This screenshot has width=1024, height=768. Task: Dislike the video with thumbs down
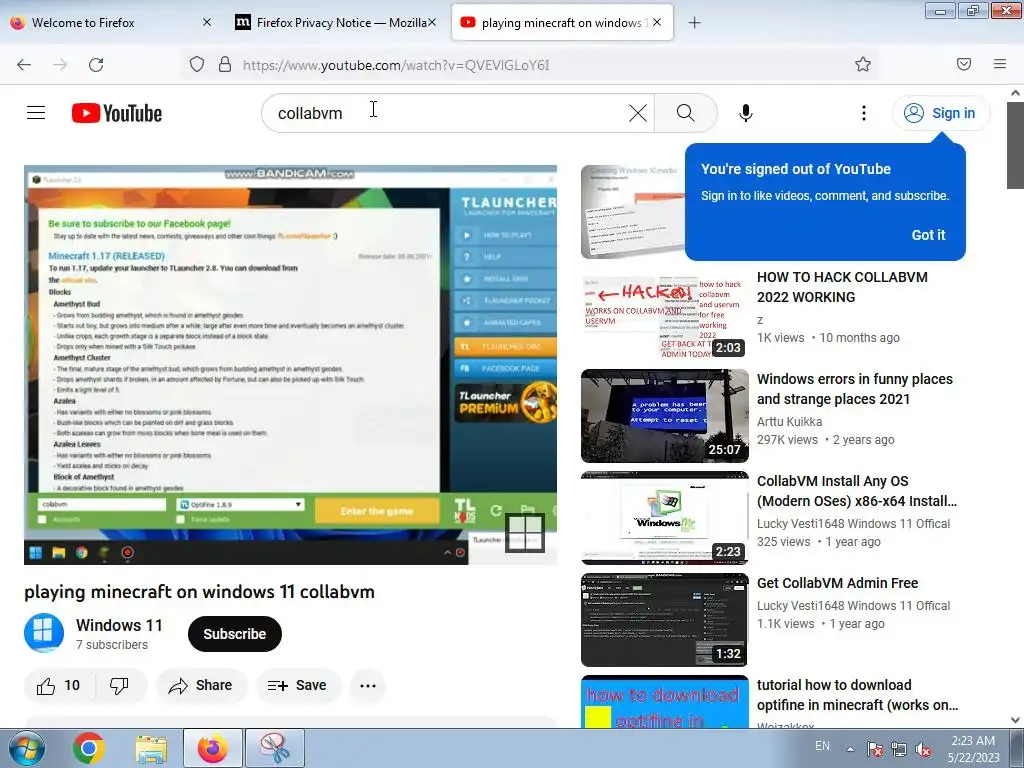tap(120, 686)
